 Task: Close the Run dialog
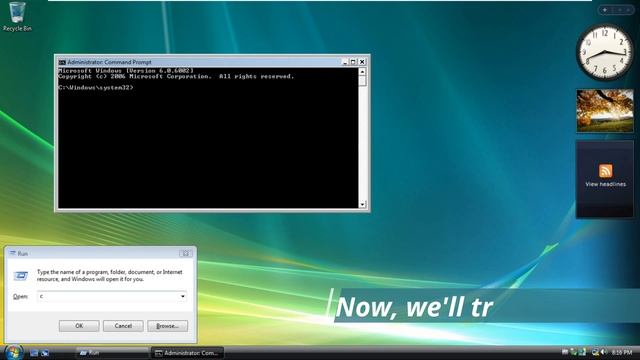click(x=185, y=253)
